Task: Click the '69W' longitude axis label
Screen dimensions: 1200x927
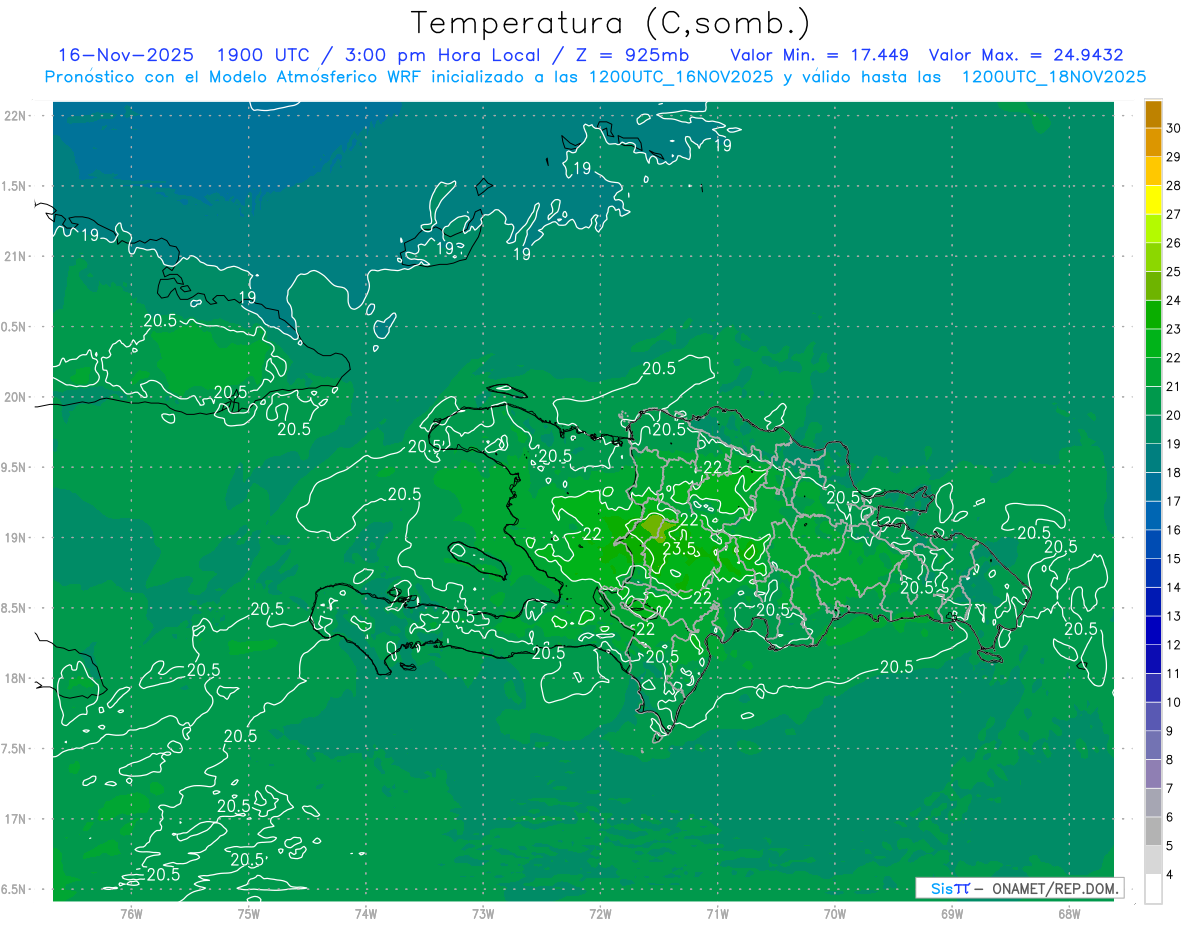Action: click(x=952, y=914)
